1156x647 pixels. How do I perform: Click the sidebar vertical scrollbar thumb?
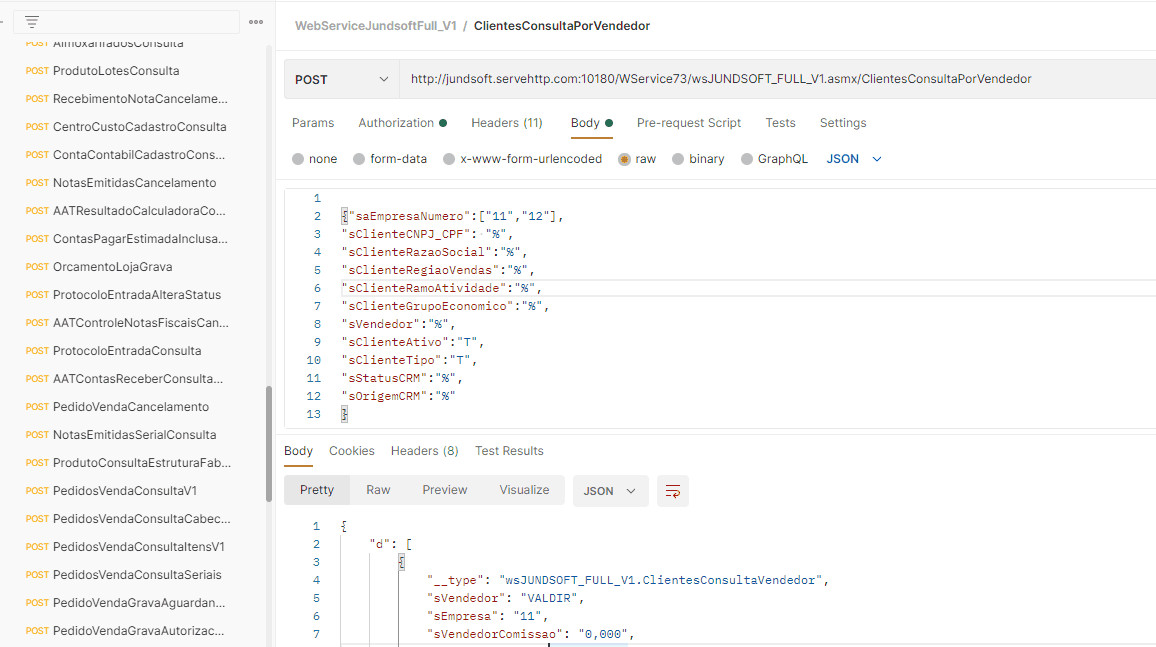coord(268,445)
